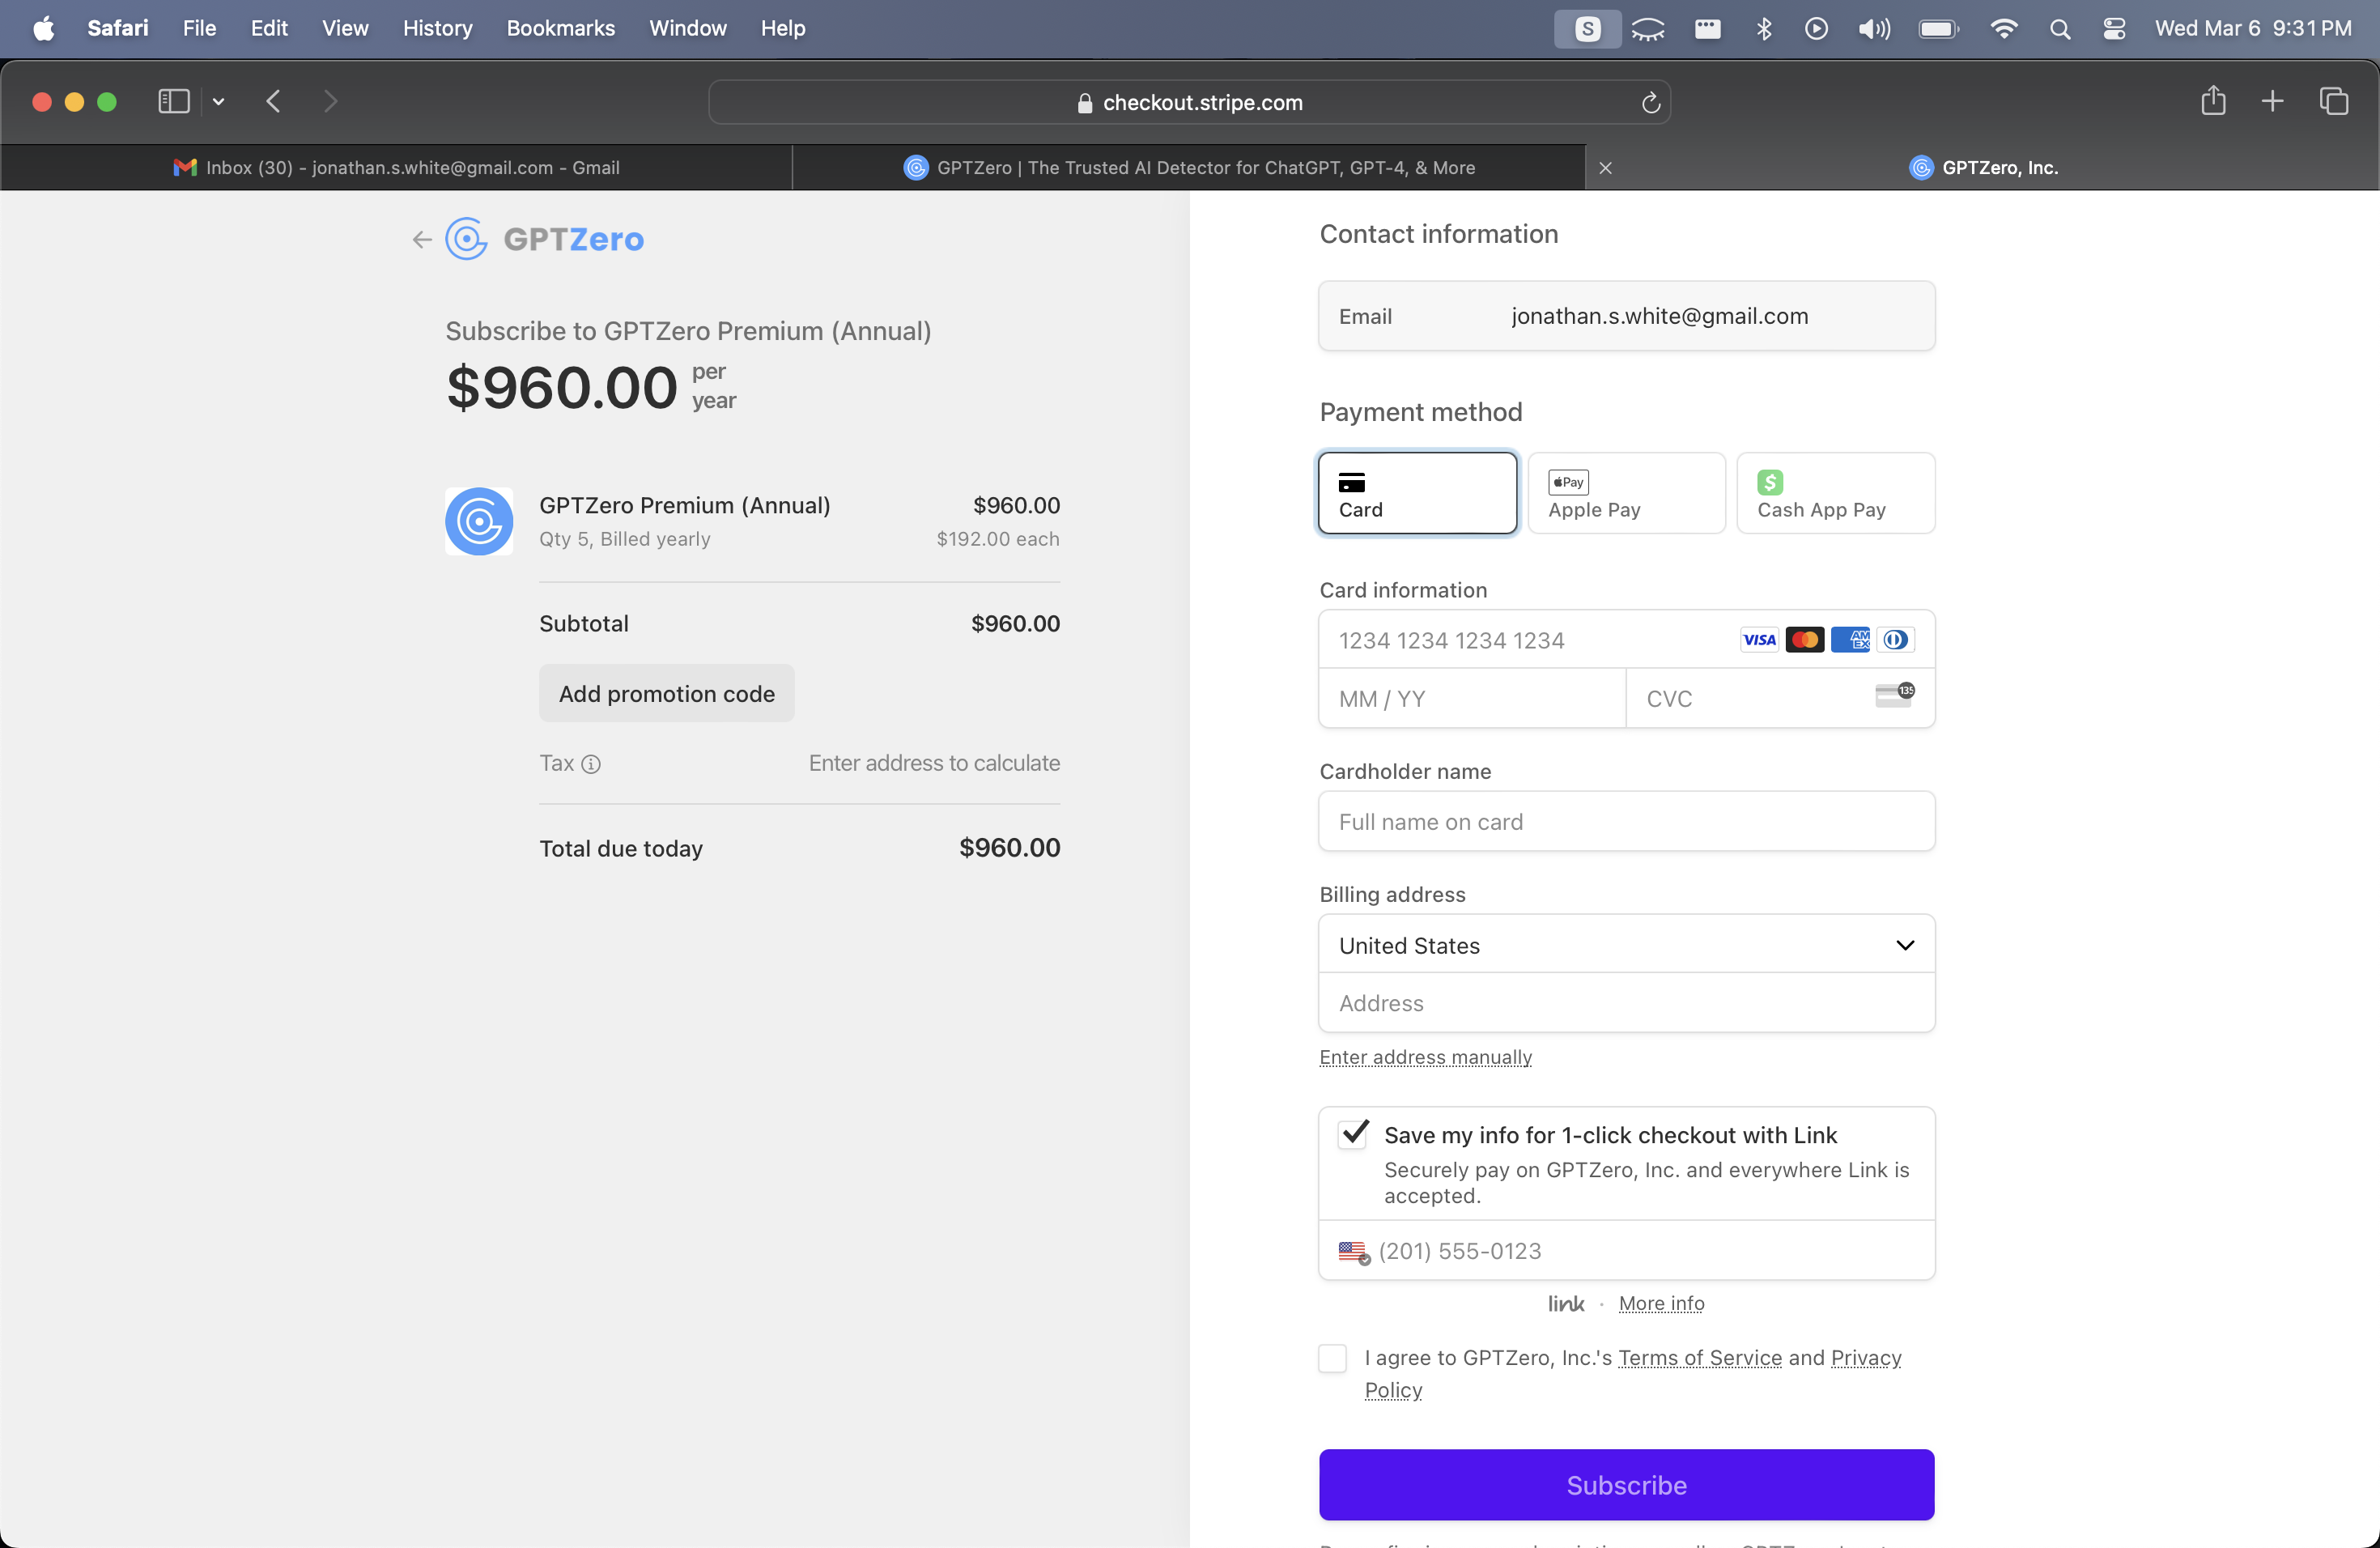
Task: Open the Window menu
Action: (687, 28)
